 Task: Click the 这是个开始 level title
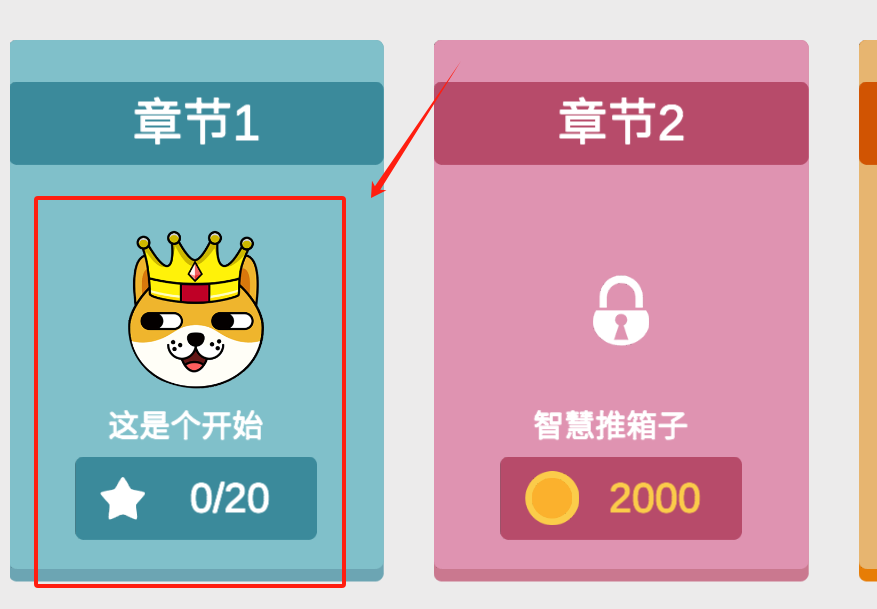pyautogui.click(x=186, y=425)
